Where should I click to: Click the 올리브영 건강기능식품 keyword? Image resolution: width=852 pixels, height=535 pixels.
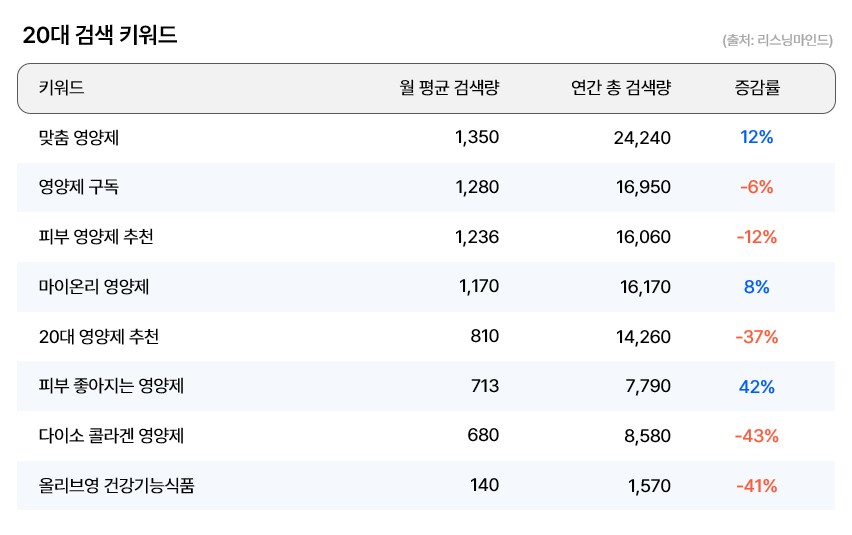coord(116,487)
